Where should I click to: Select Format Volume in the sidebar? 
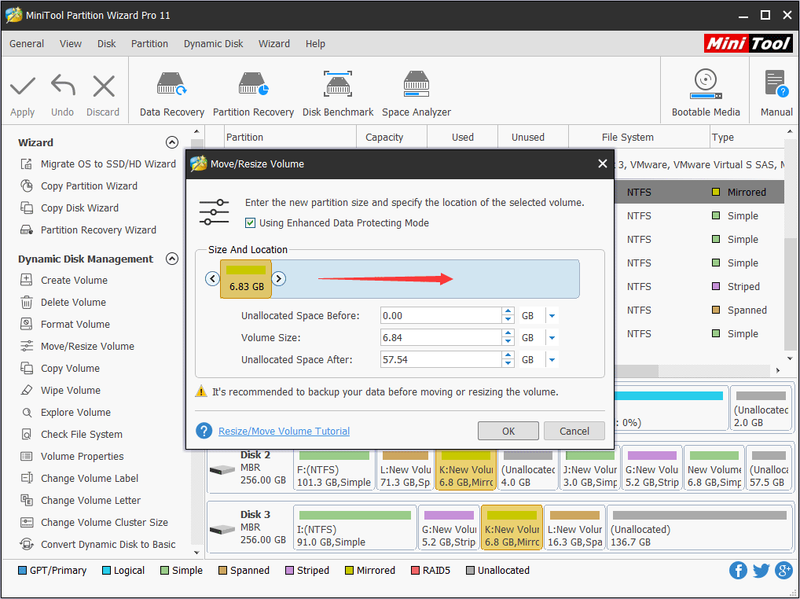coord(65,324)
